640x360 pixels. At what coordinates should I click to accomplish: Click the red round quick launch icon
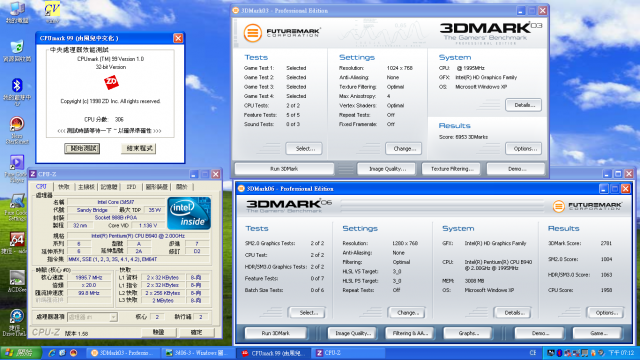[x=73, y=353]
